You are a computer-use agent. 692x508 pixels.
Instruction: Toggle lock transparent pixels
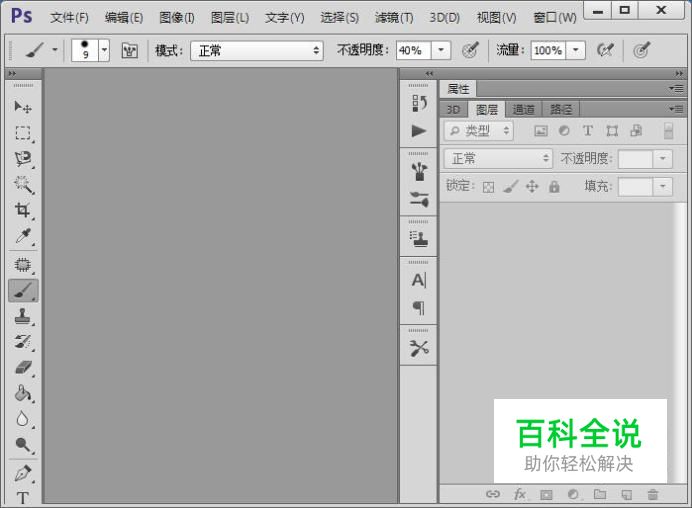click(488, 187)
